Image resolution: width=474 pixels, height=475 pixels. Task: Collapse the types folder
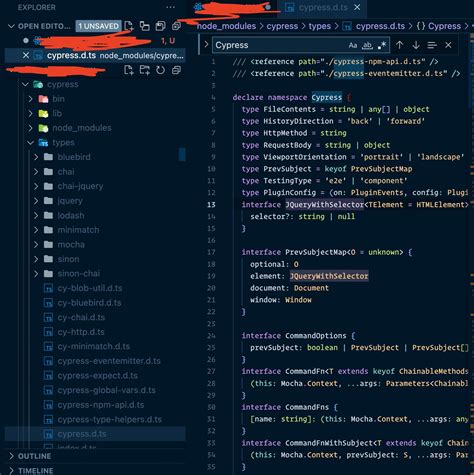coord(31,143)
